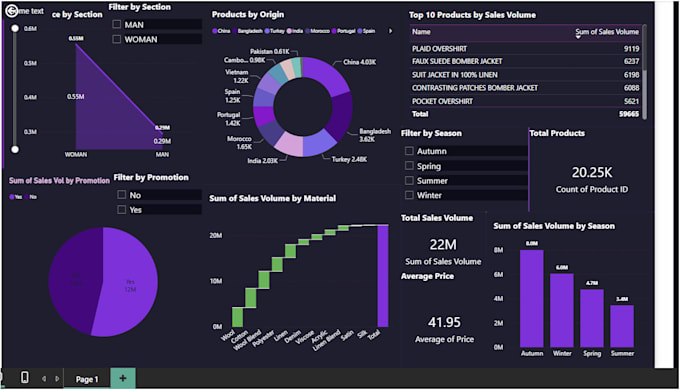Select the No slice of promotion pie
Screen dimensions: 680x390
click(x=76, y=278)
